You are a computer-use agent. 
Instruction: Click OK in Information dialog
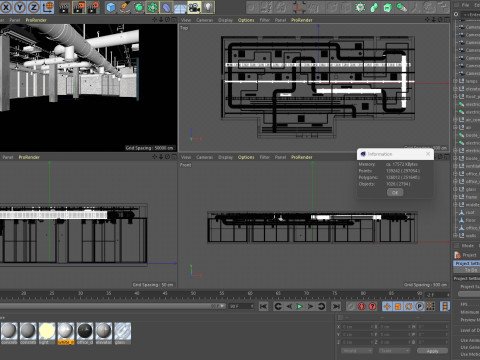coord(395,192)
